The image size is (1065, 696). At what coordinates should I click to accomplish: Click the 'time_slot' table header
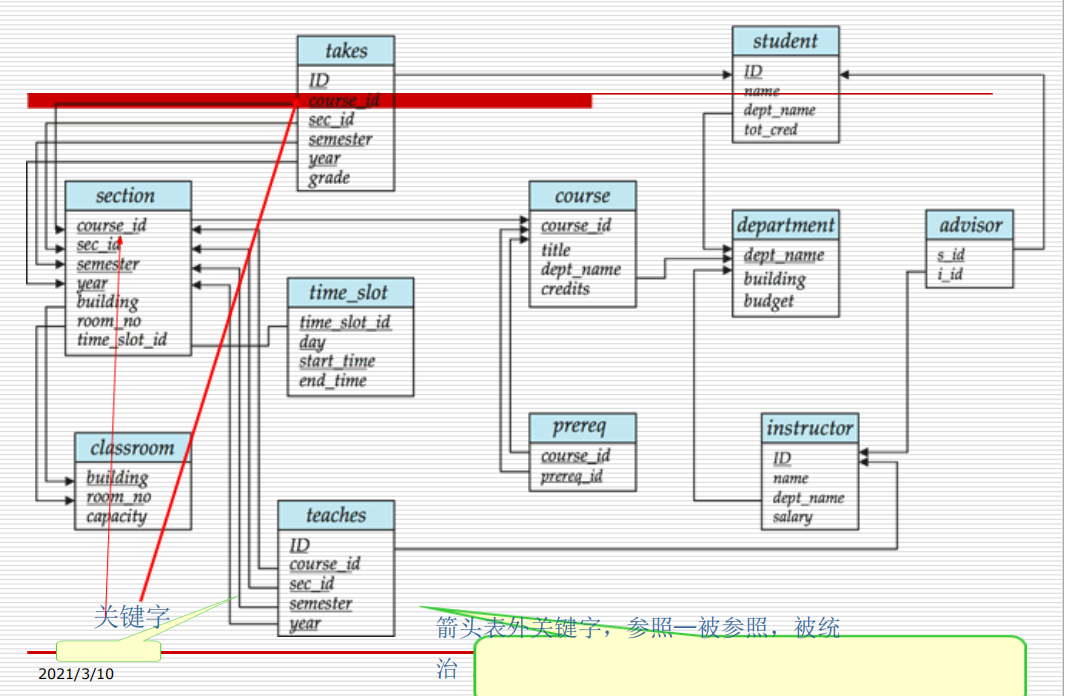pyautogui.click(x=350, y=293)
